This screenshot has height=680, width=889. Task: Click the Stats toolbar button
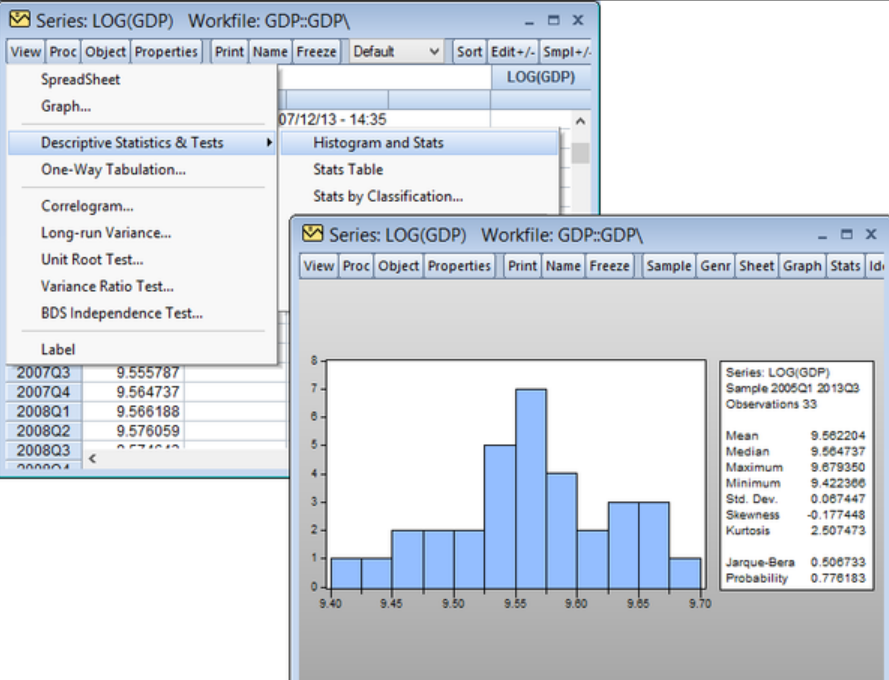click(845, 266)
